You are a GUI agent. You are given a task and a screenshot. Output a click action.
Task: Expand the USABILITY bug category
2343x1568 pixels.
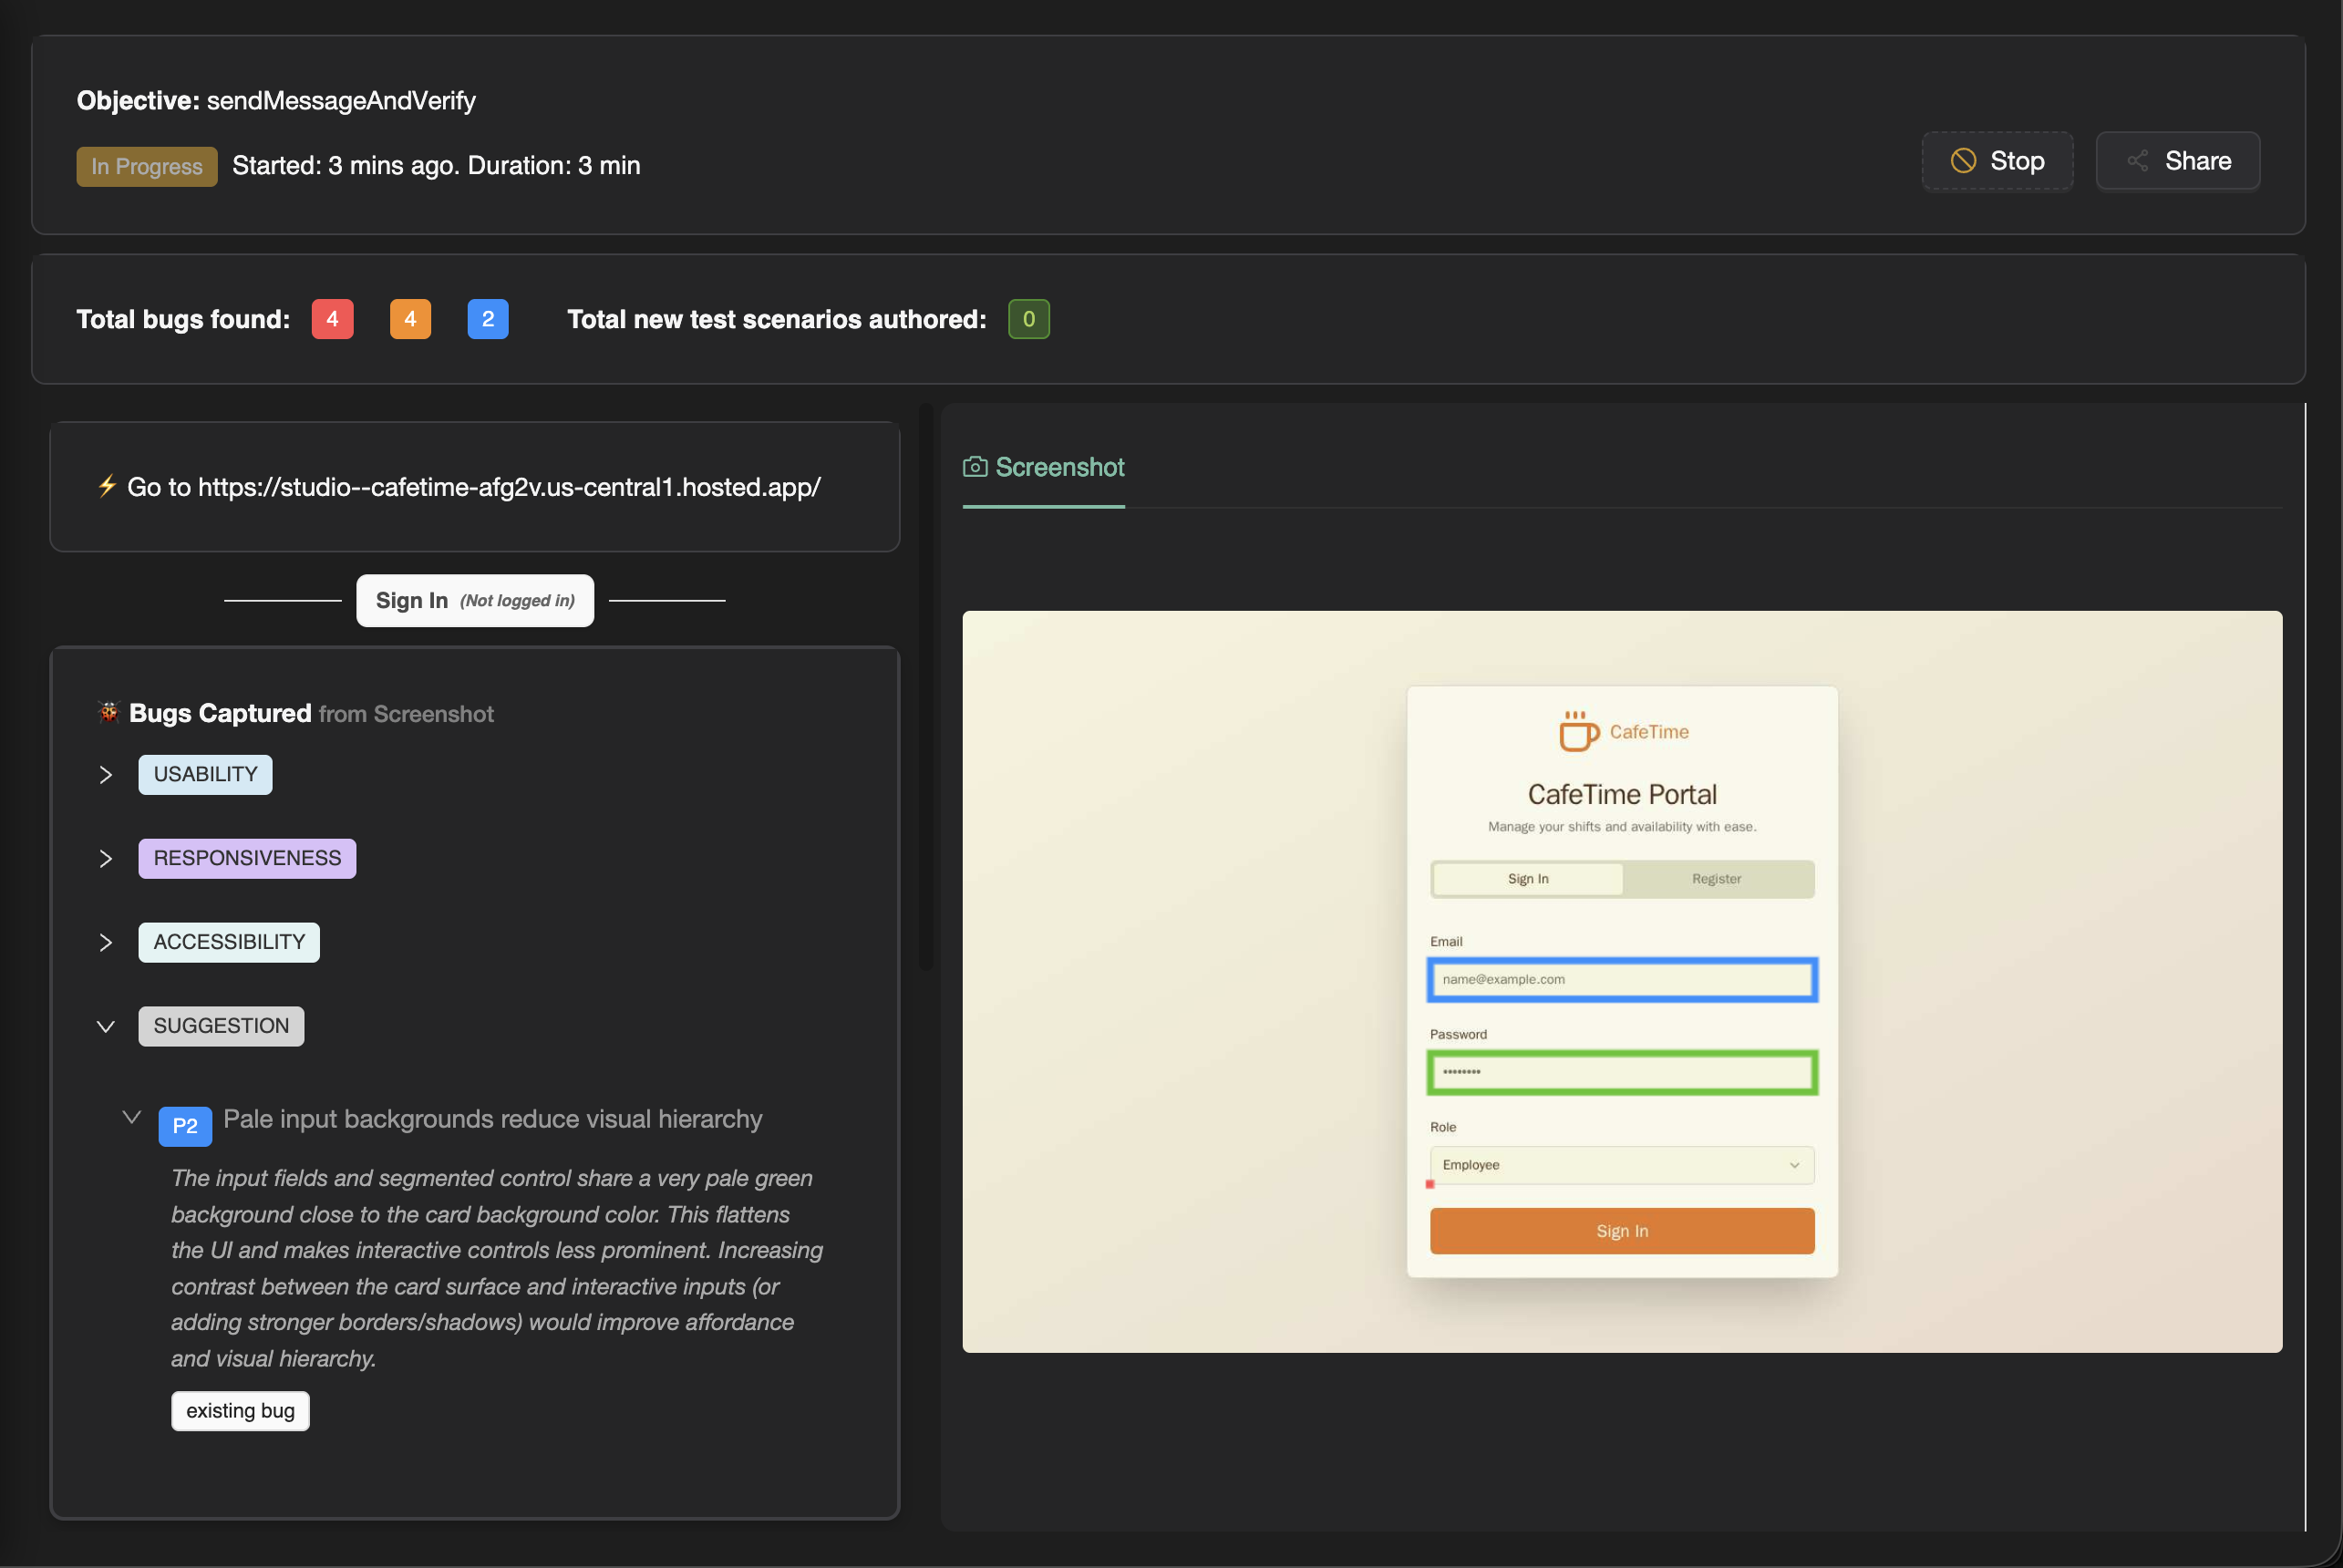105,775
